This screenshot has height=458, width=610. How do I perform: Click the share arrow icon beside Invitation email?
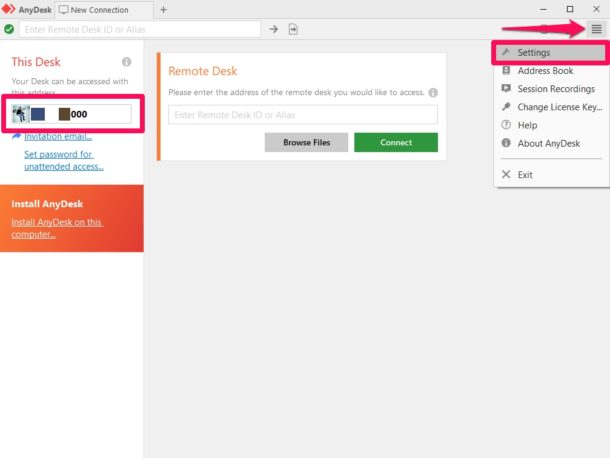click(16, 136)
